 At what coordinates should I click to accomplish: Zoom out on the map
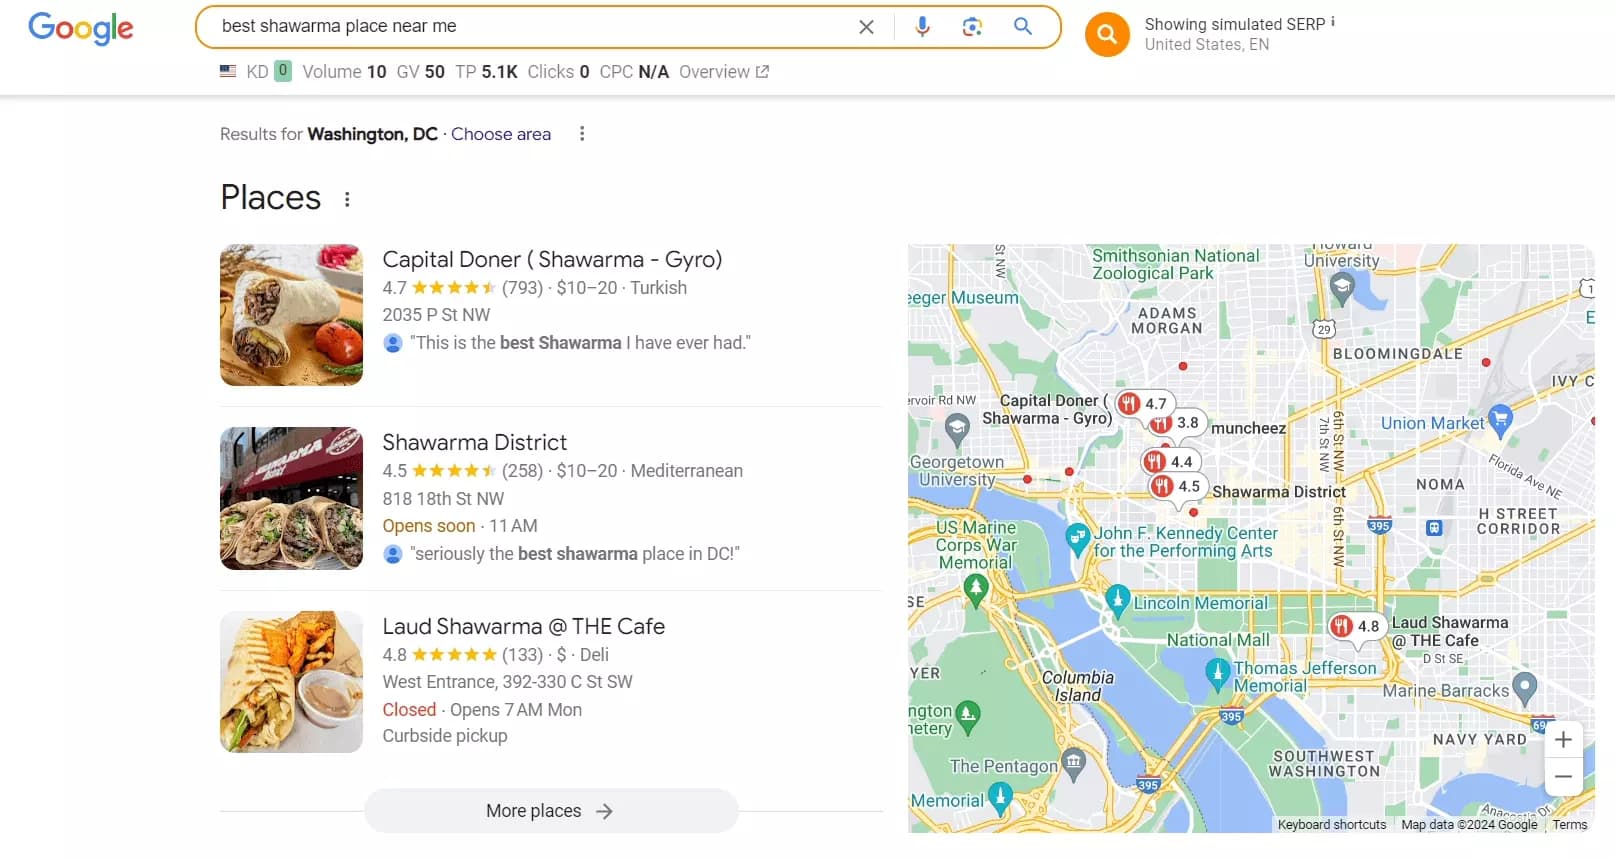[x=1563, y=777]
